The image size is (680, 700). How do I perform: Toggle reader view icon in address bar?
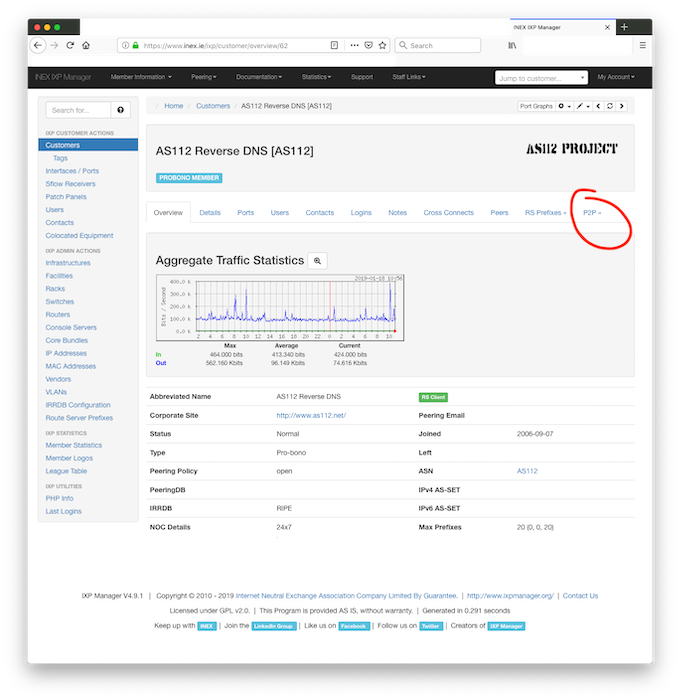tap(334, 45)
